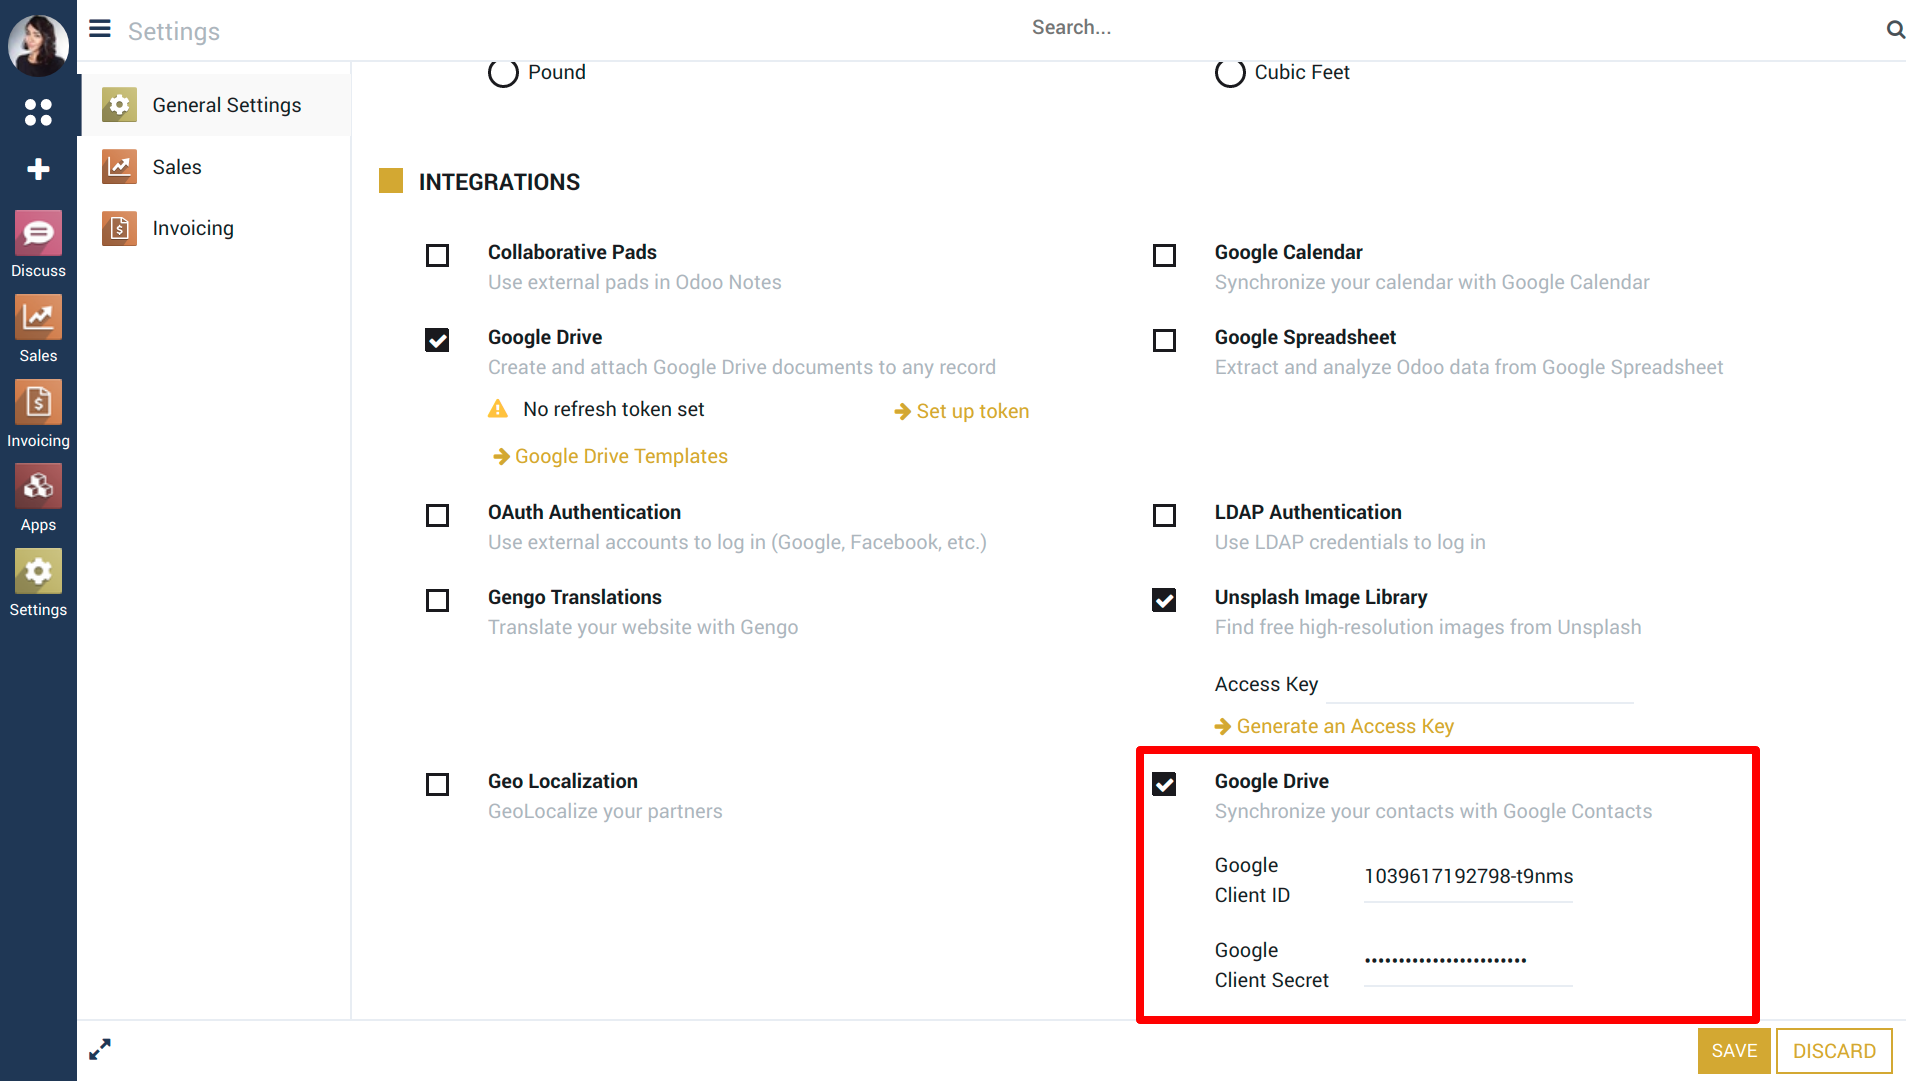Enable the Google Calendar checkbox
Viewport: 1906px width, 1081px height.
pyautogui.click(x=1164, y=256)
